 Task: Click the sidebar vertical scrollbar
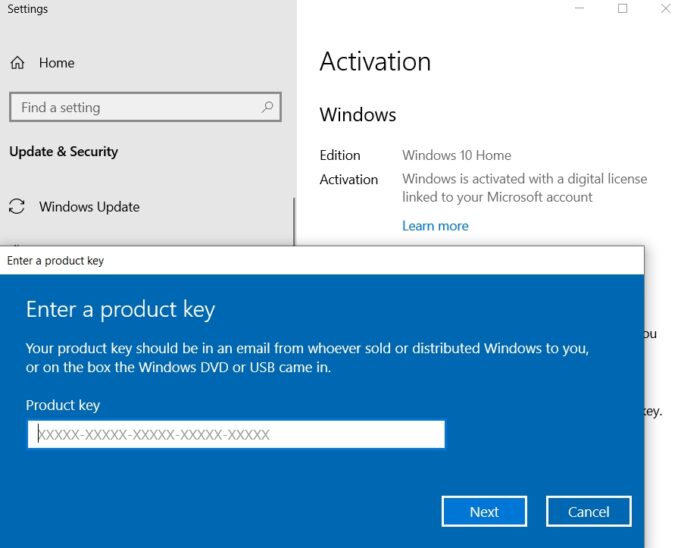tap(294, 220)
